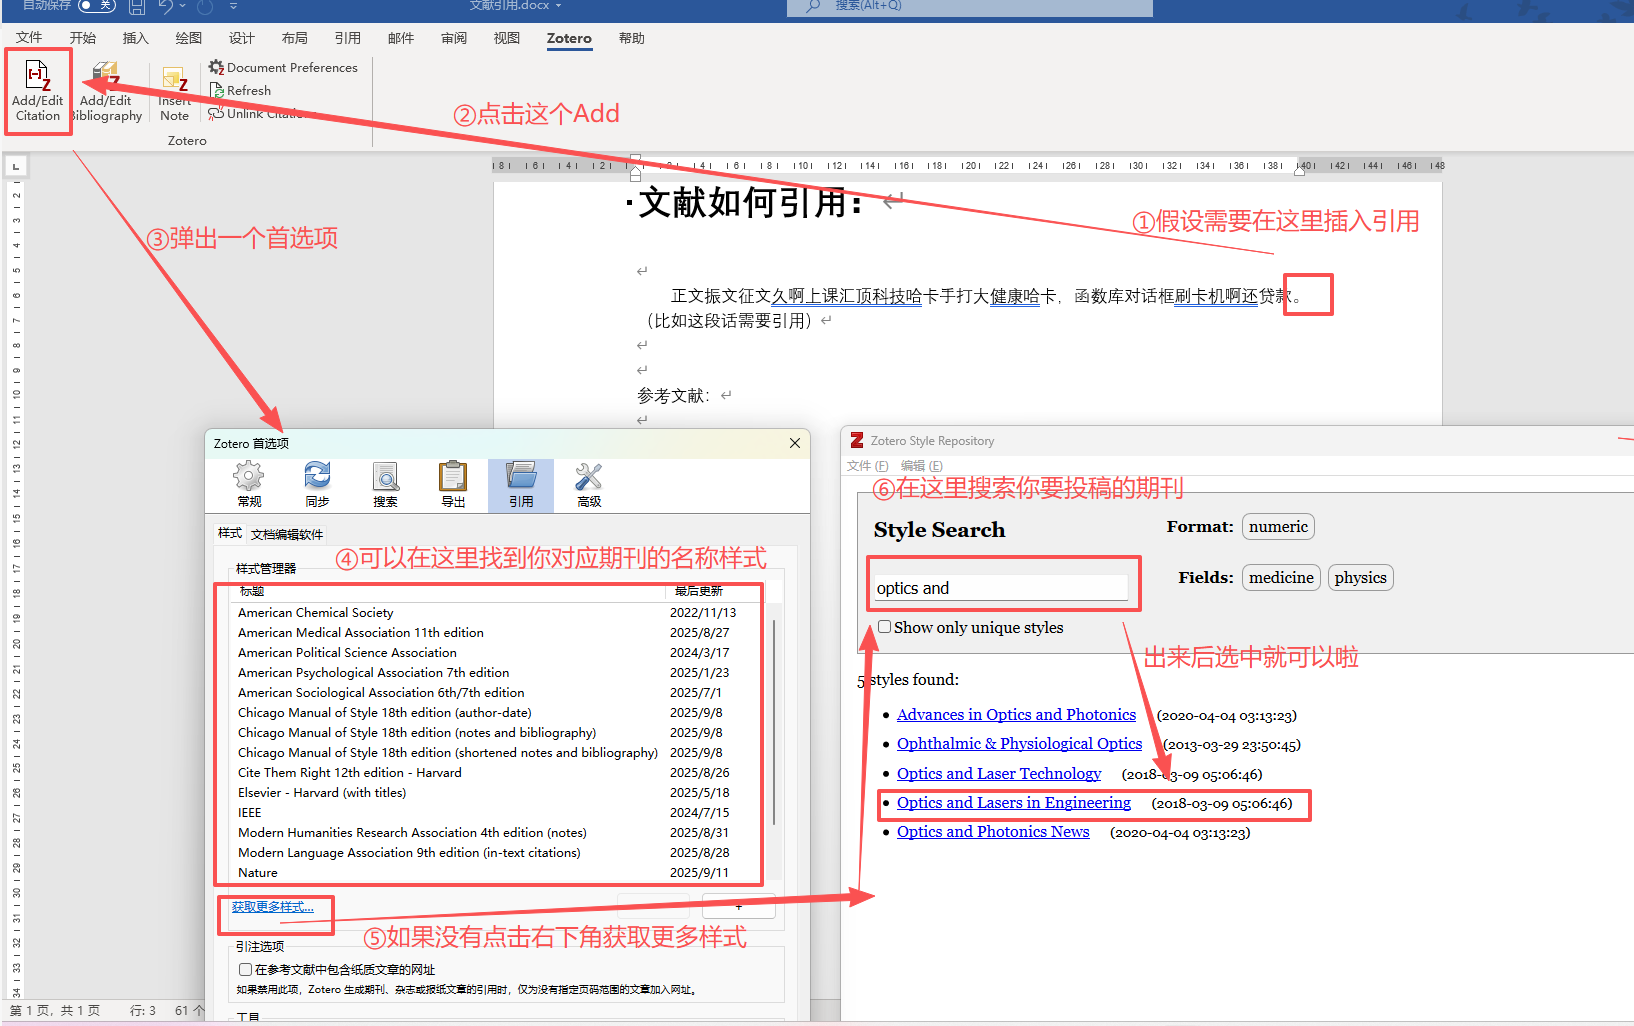Image resolution: width=1634 pixels, height=1026 pixels.
Task: Select American Political Science Association style
Action: [499, 653]
